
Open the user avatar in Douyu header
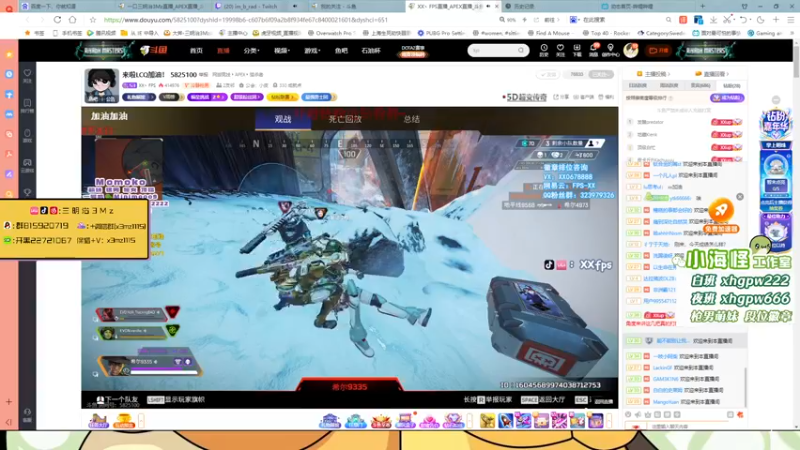click(631, 50)
